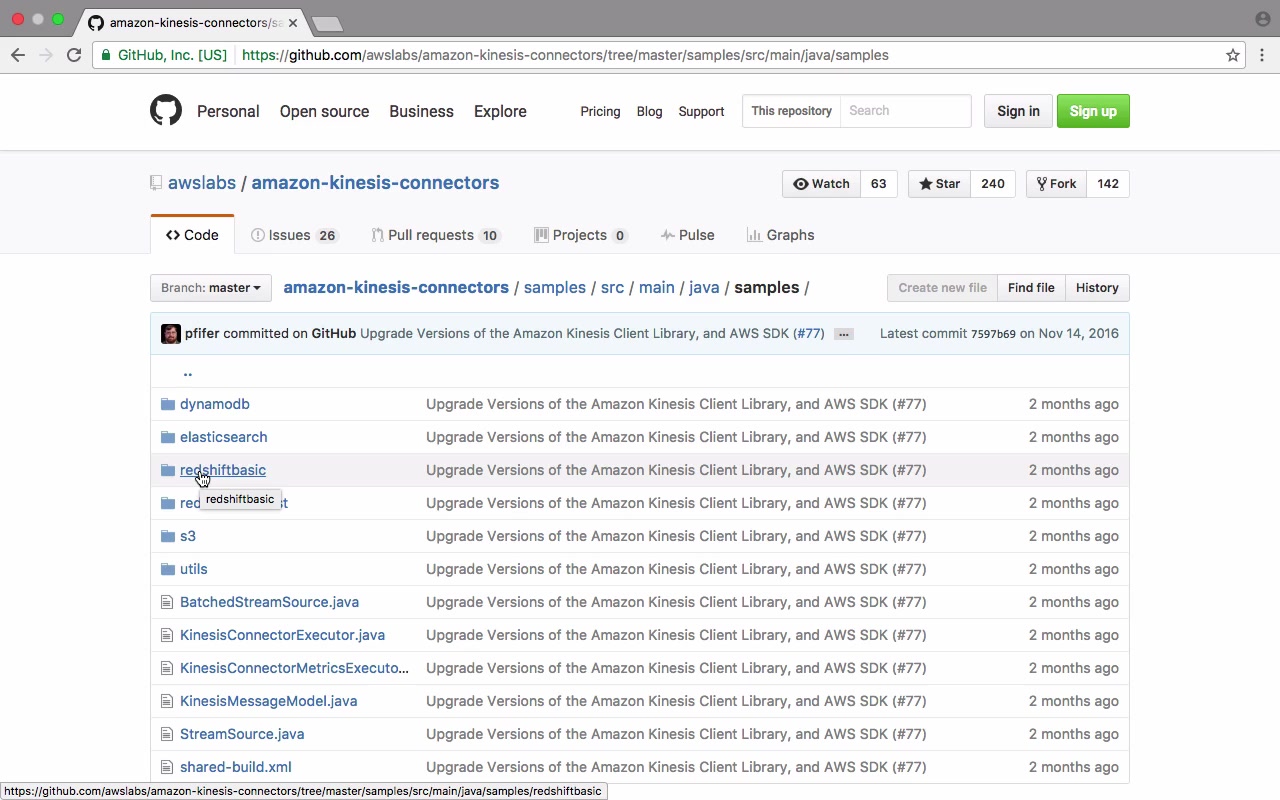Image resolution: width=1280 pixels, height=800 pixels.
Task: Click the Chrome profile icon
Action: pos(1262,19)
